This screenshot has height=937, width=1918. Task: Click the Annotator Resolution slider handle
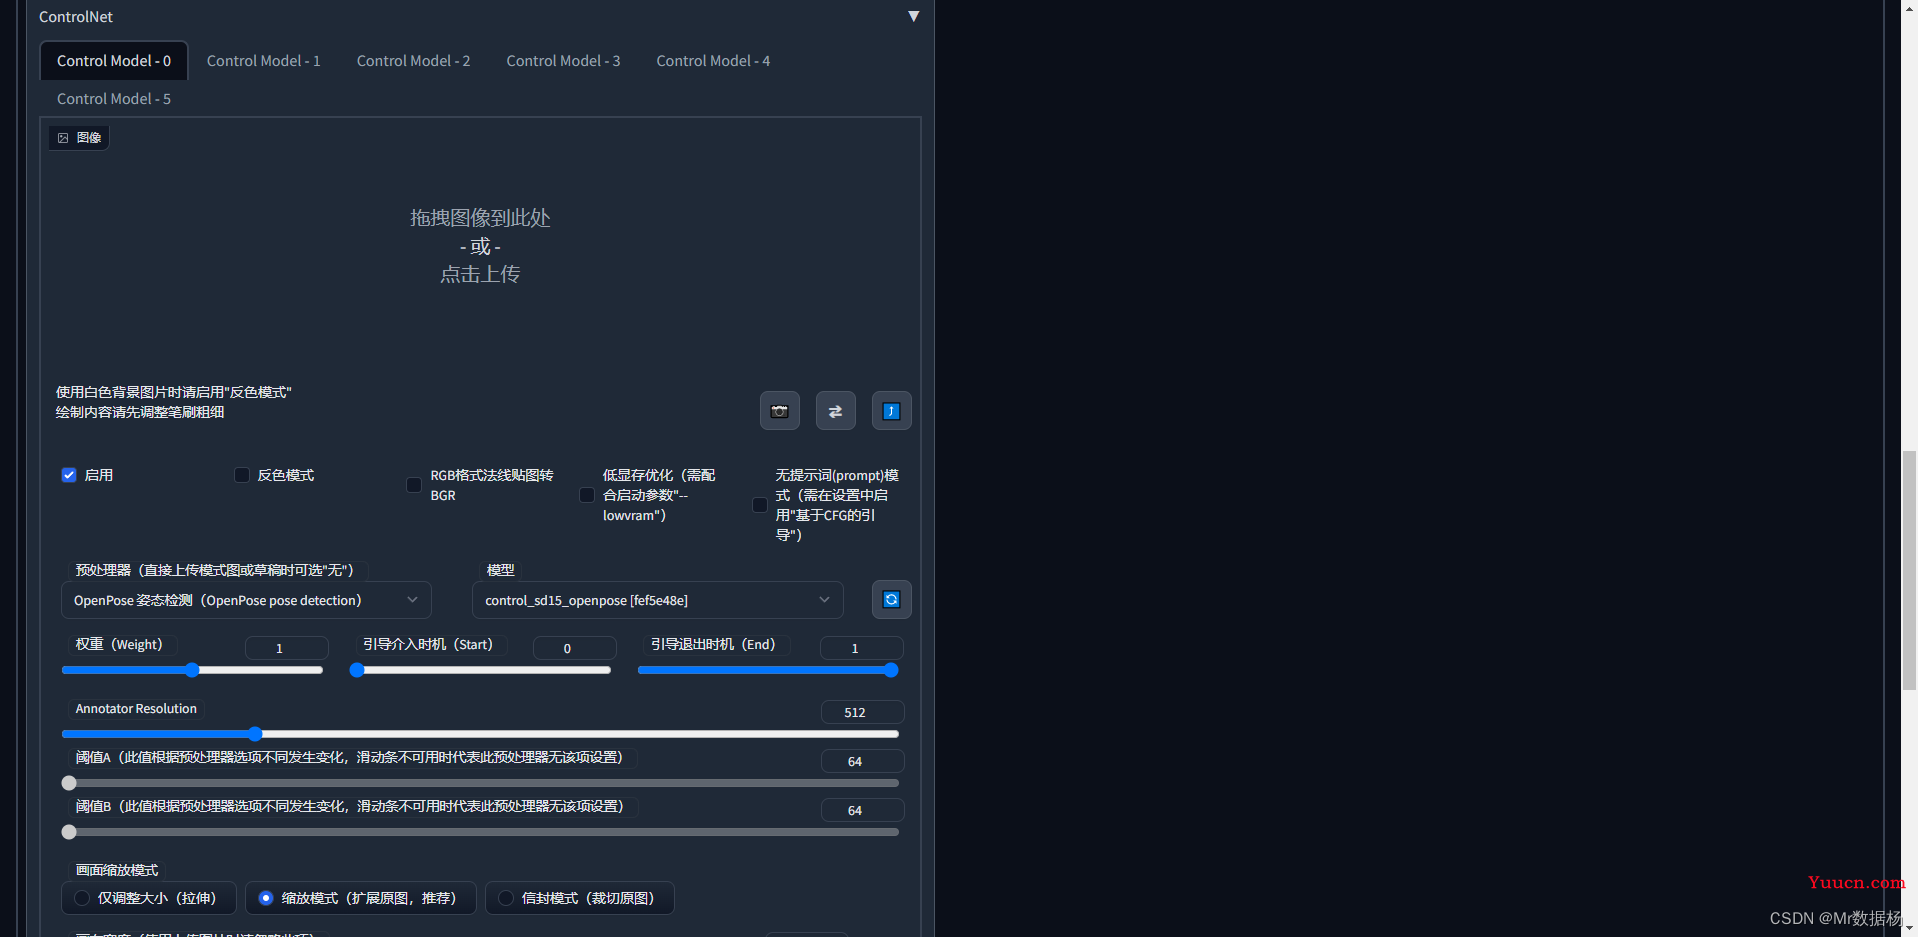tap(255, 734)
